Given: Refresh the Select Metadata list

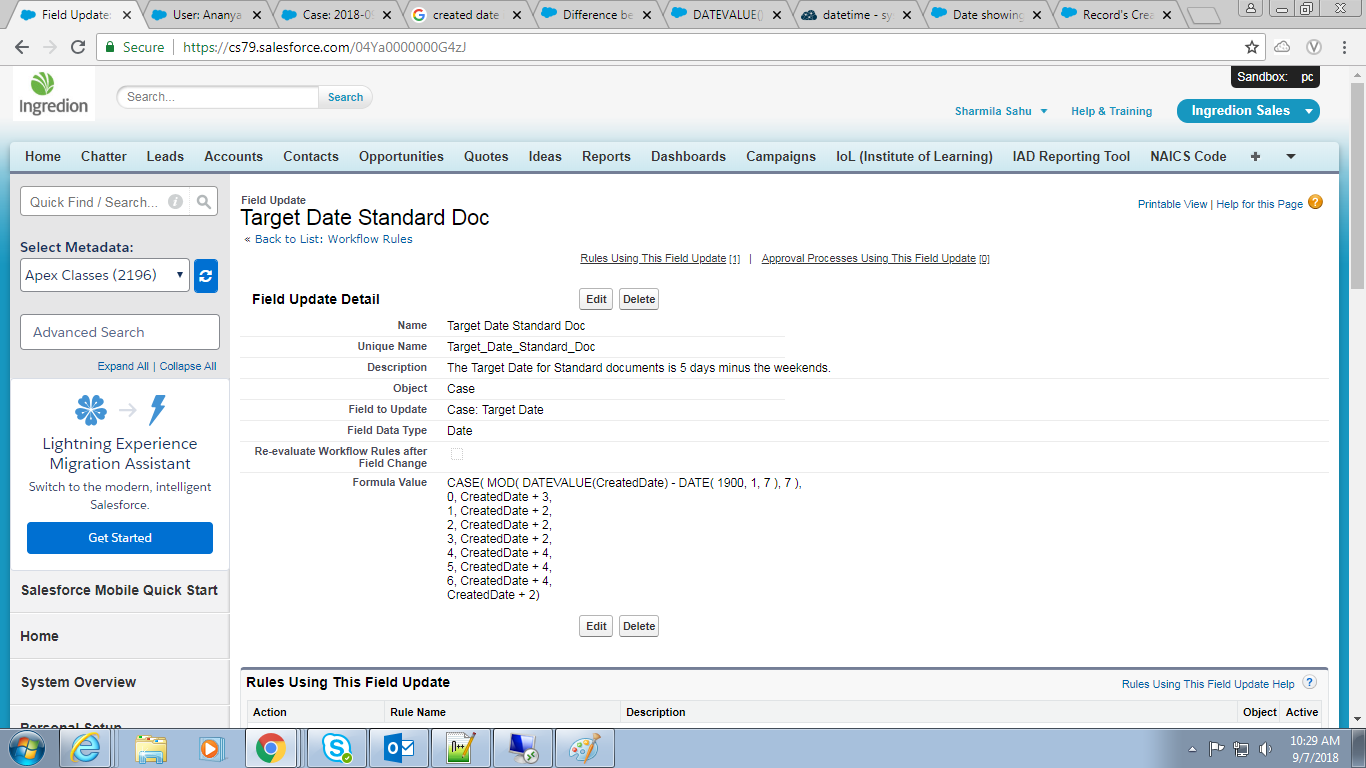Looking at the screenshot, I should click(206, 275).
